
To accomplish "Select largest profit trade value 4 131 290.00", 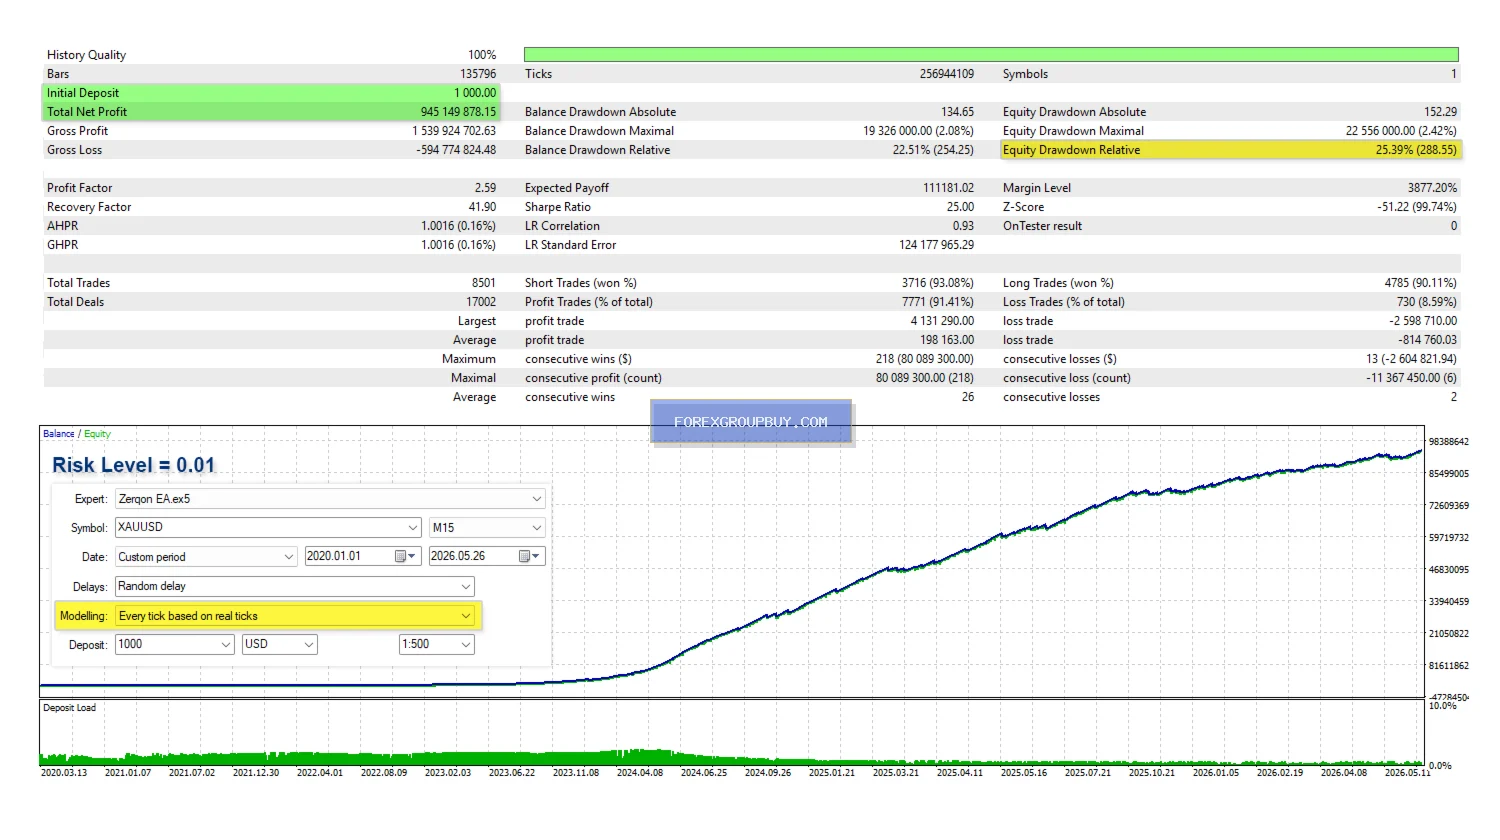I will (x=942, y=321).
